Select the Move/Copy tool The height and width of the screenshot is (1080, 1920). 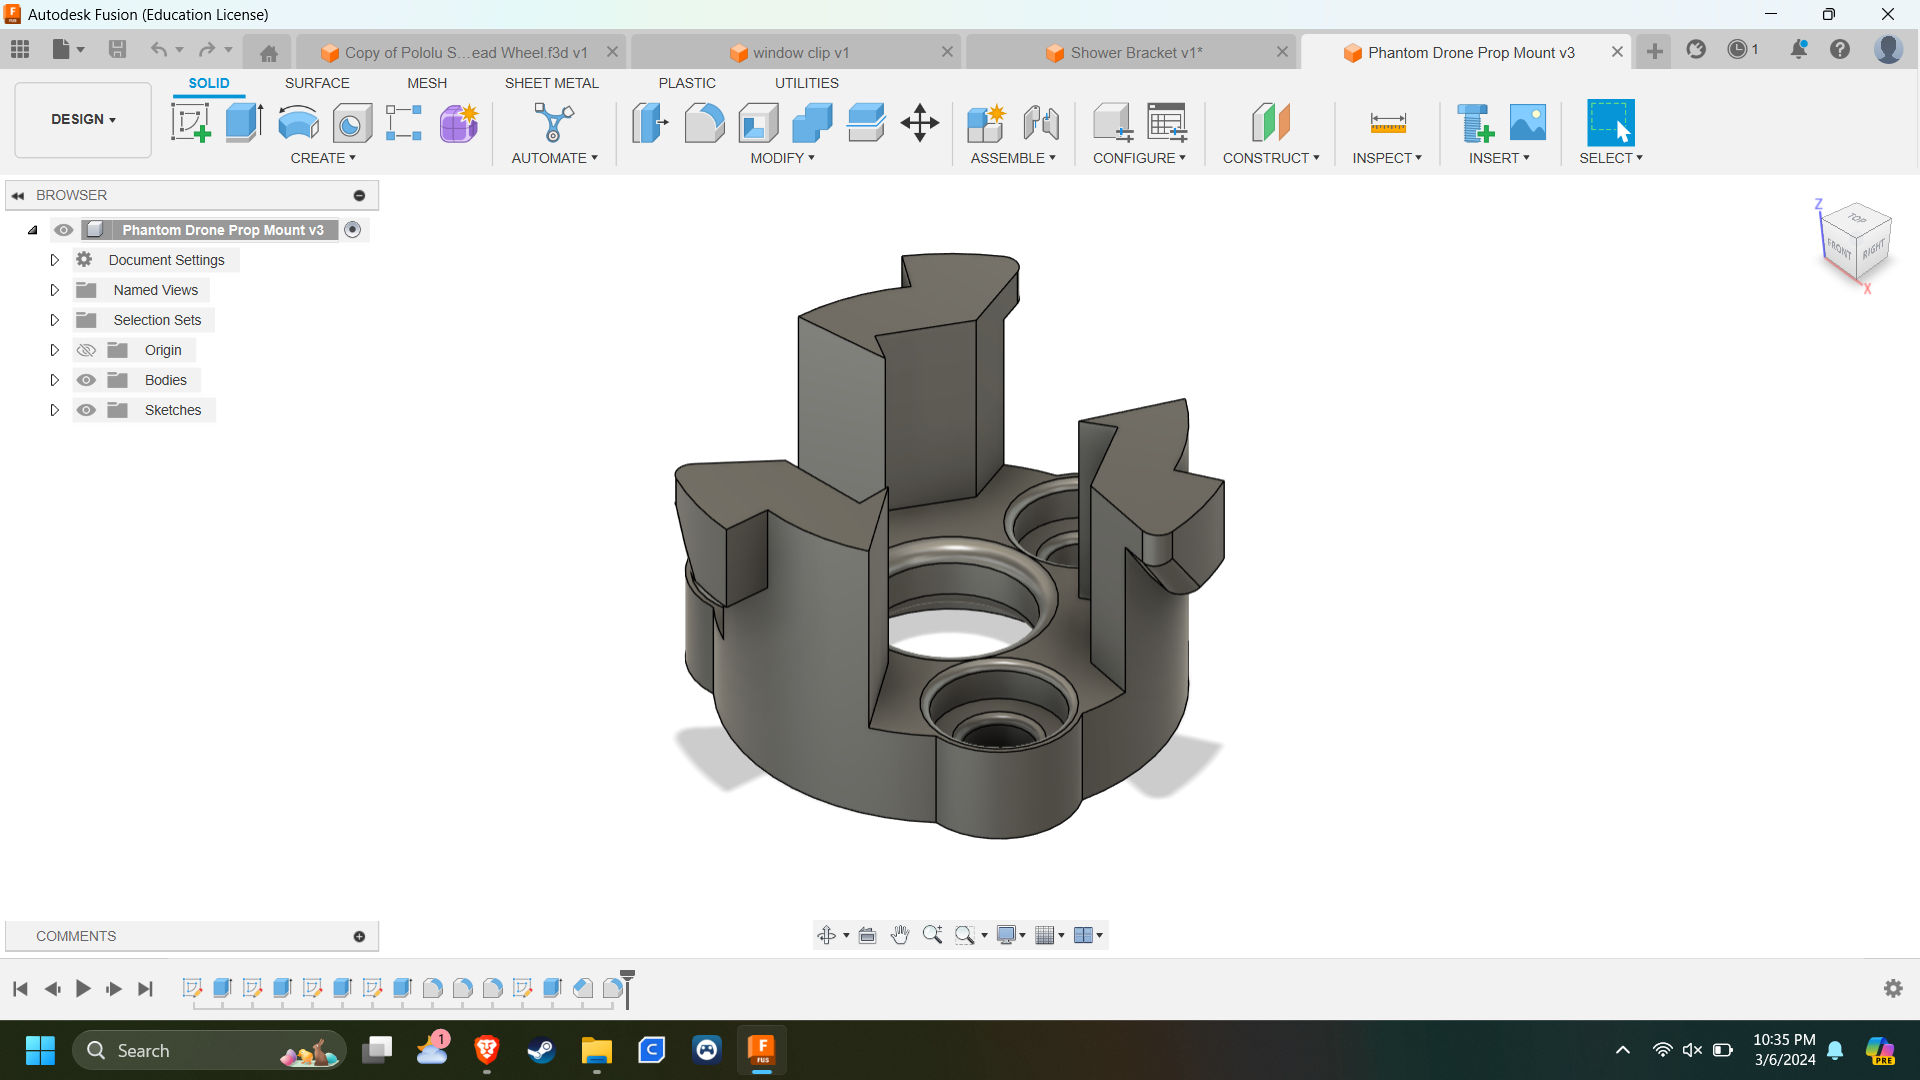coord(919,123)
